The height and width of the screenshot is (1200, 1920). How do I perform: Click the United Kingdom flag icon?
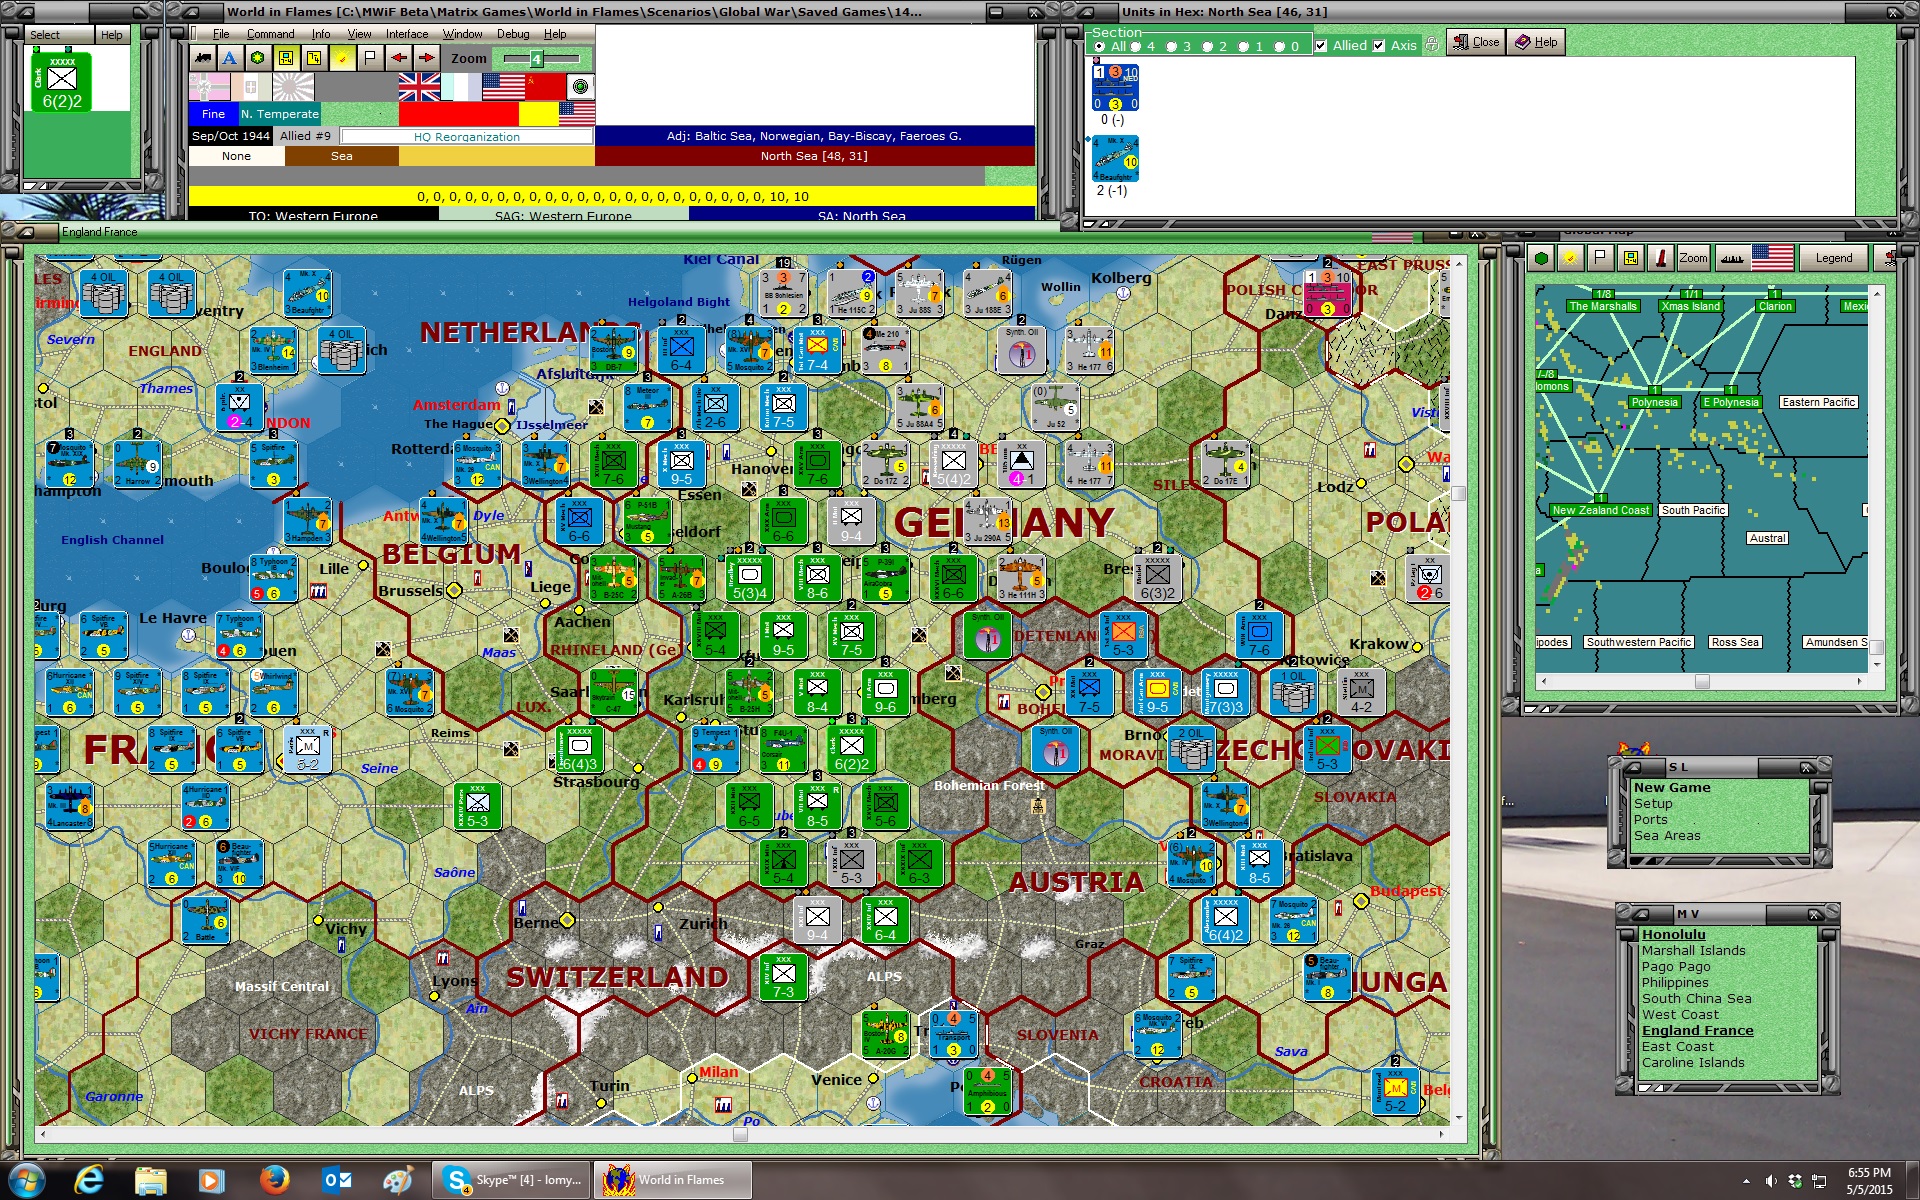(x=419, y=88)
